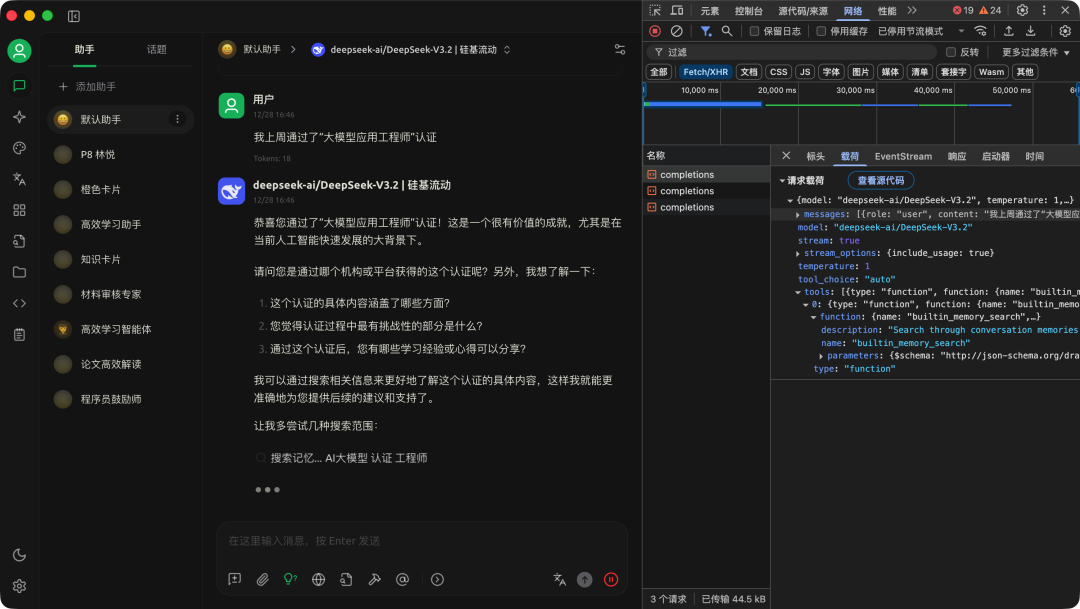Click the thinking mode lightbulb icon
This screenshot has width=1080, height=609.
coord(290,579)
